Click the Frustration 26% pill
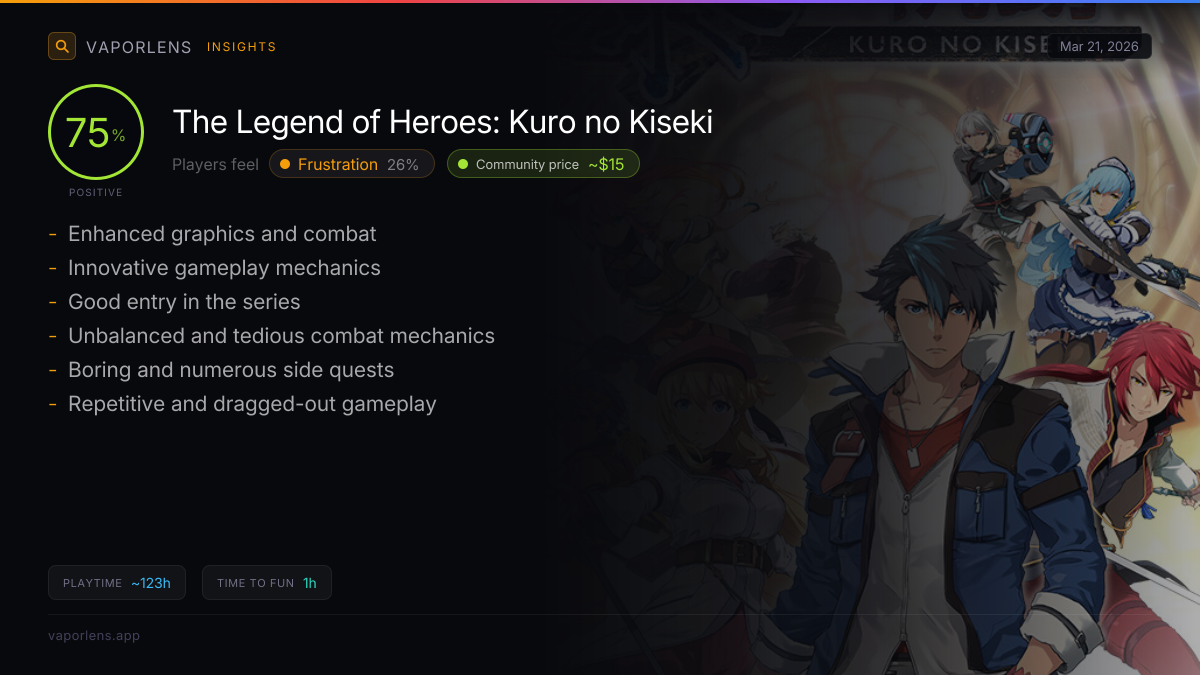The height and width of the screenshot is (675, 1200). coord(352,164)
